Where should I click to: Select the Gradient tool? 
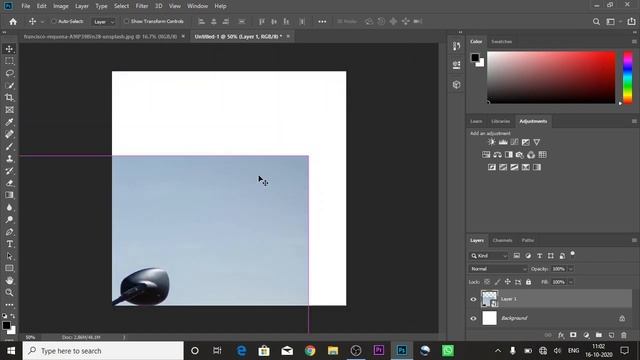(x=9, y=195)
